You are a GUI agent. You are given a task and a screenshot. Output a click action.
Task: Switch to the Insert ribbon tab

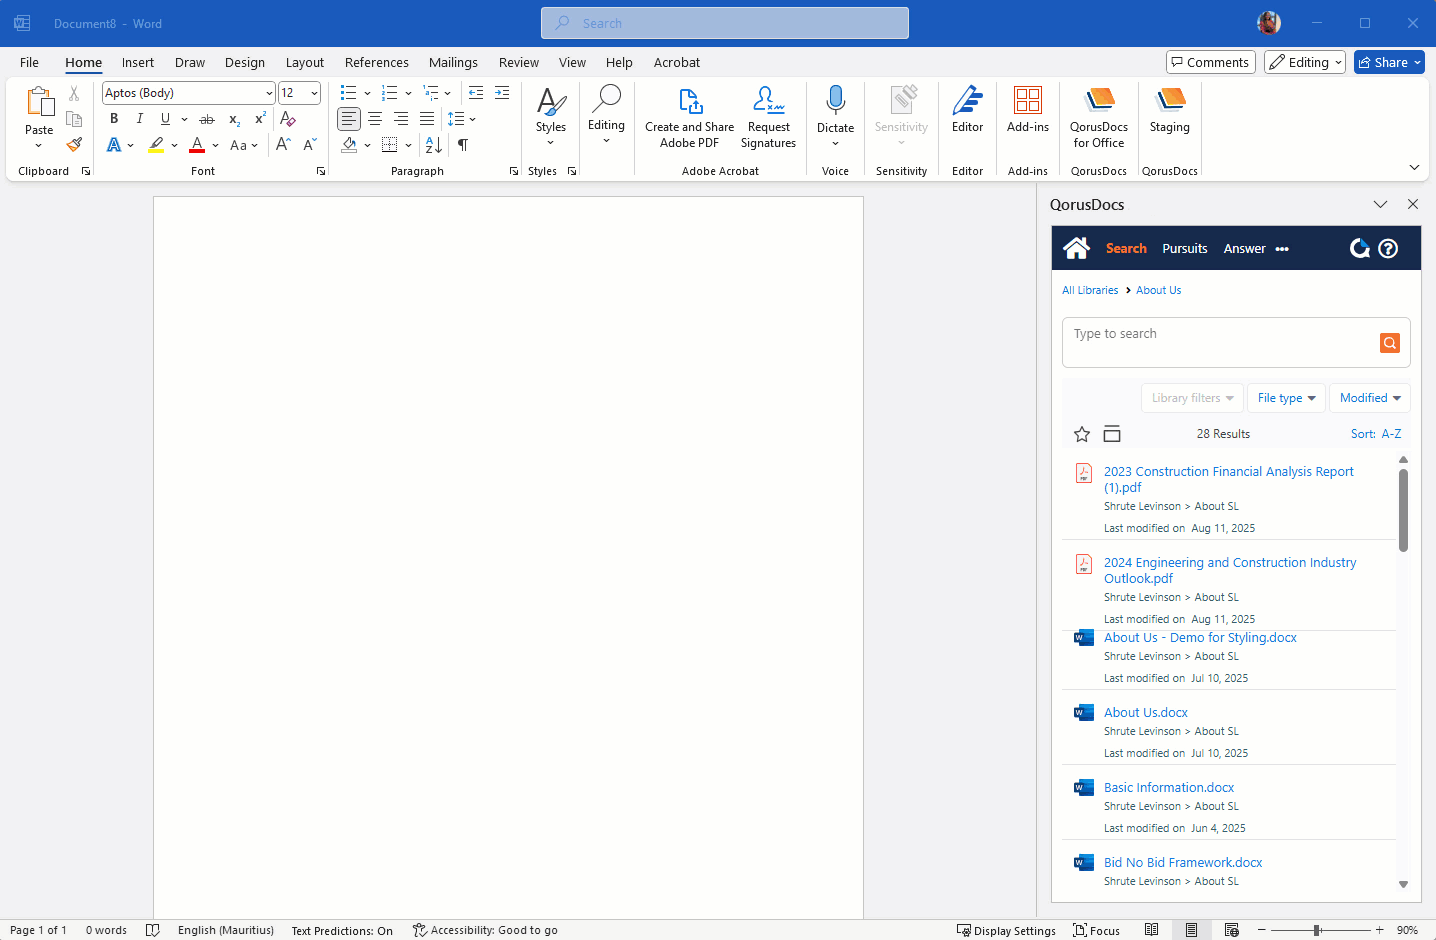(x=137, y=62)
